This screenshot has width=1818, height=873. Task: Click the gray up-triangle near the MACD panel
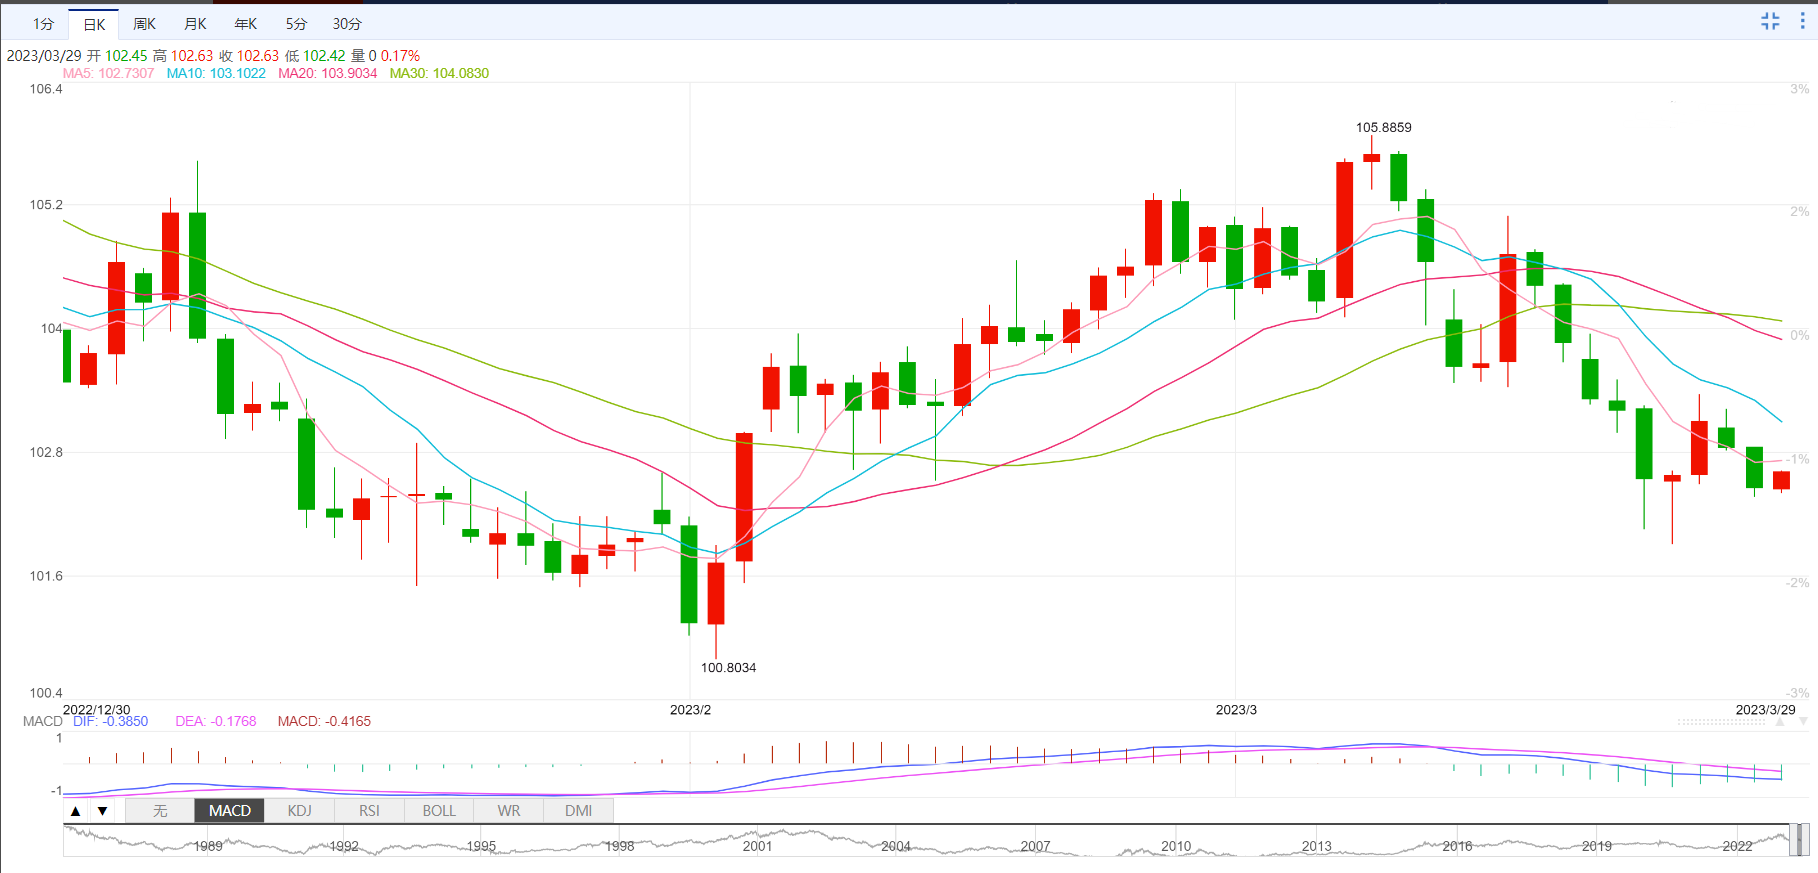click(x=1780, y=722)
